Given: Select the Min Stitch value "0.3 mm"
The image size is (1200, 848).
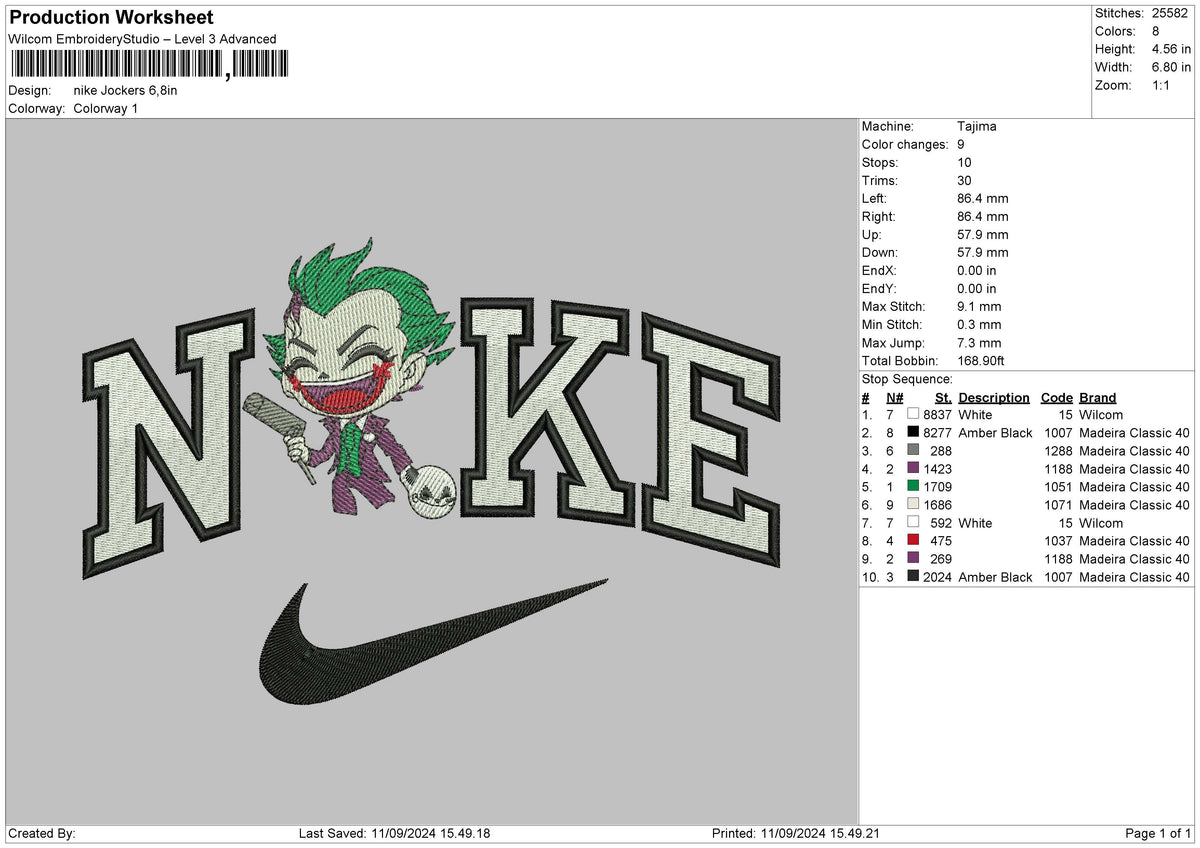Looking at the screenshot, I should tap(979, 324).
